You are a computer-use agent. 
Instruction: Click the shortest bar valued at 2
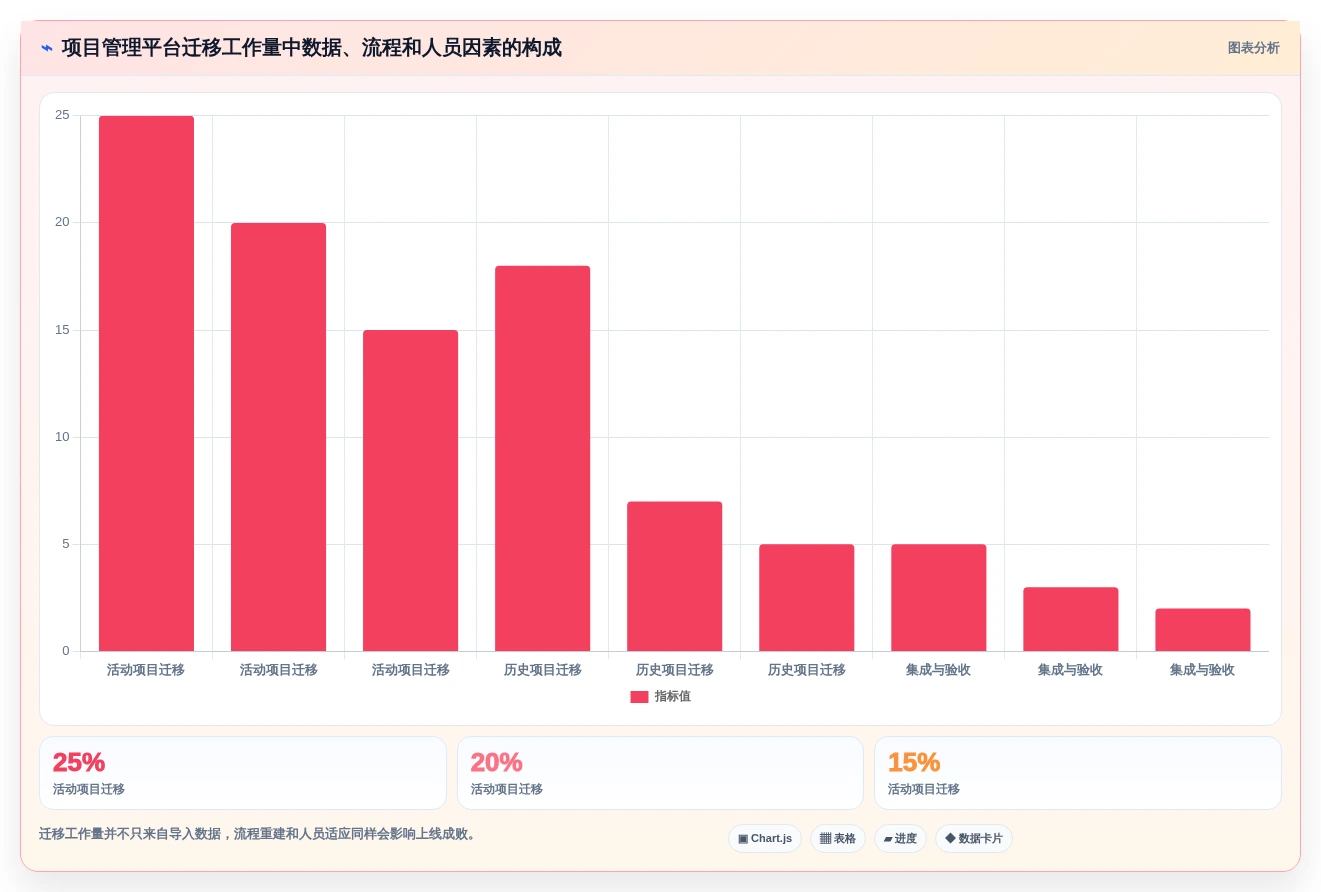[1202, 630]
